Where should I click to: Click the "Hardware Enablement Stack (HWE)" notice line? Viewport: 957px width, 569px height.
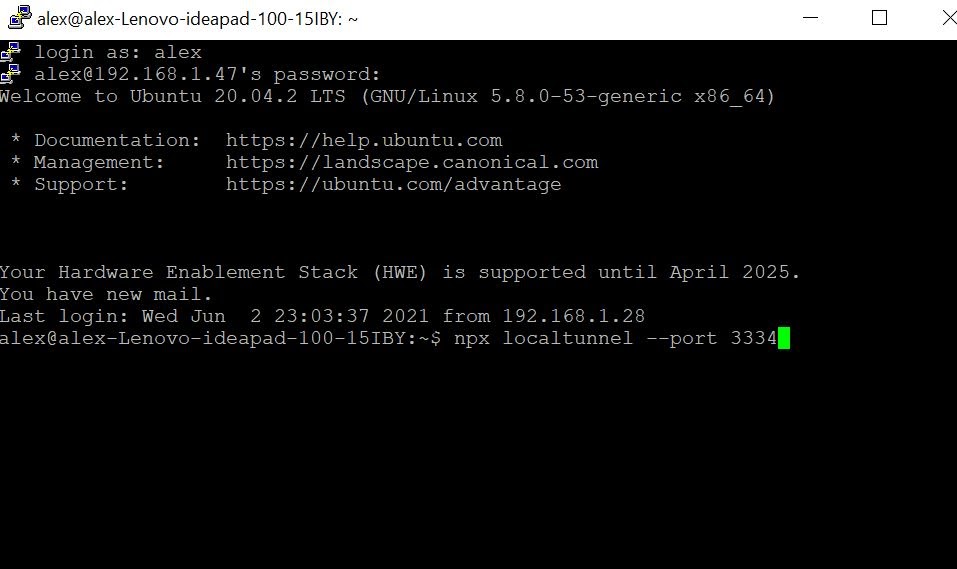click(x=400, y=272)
